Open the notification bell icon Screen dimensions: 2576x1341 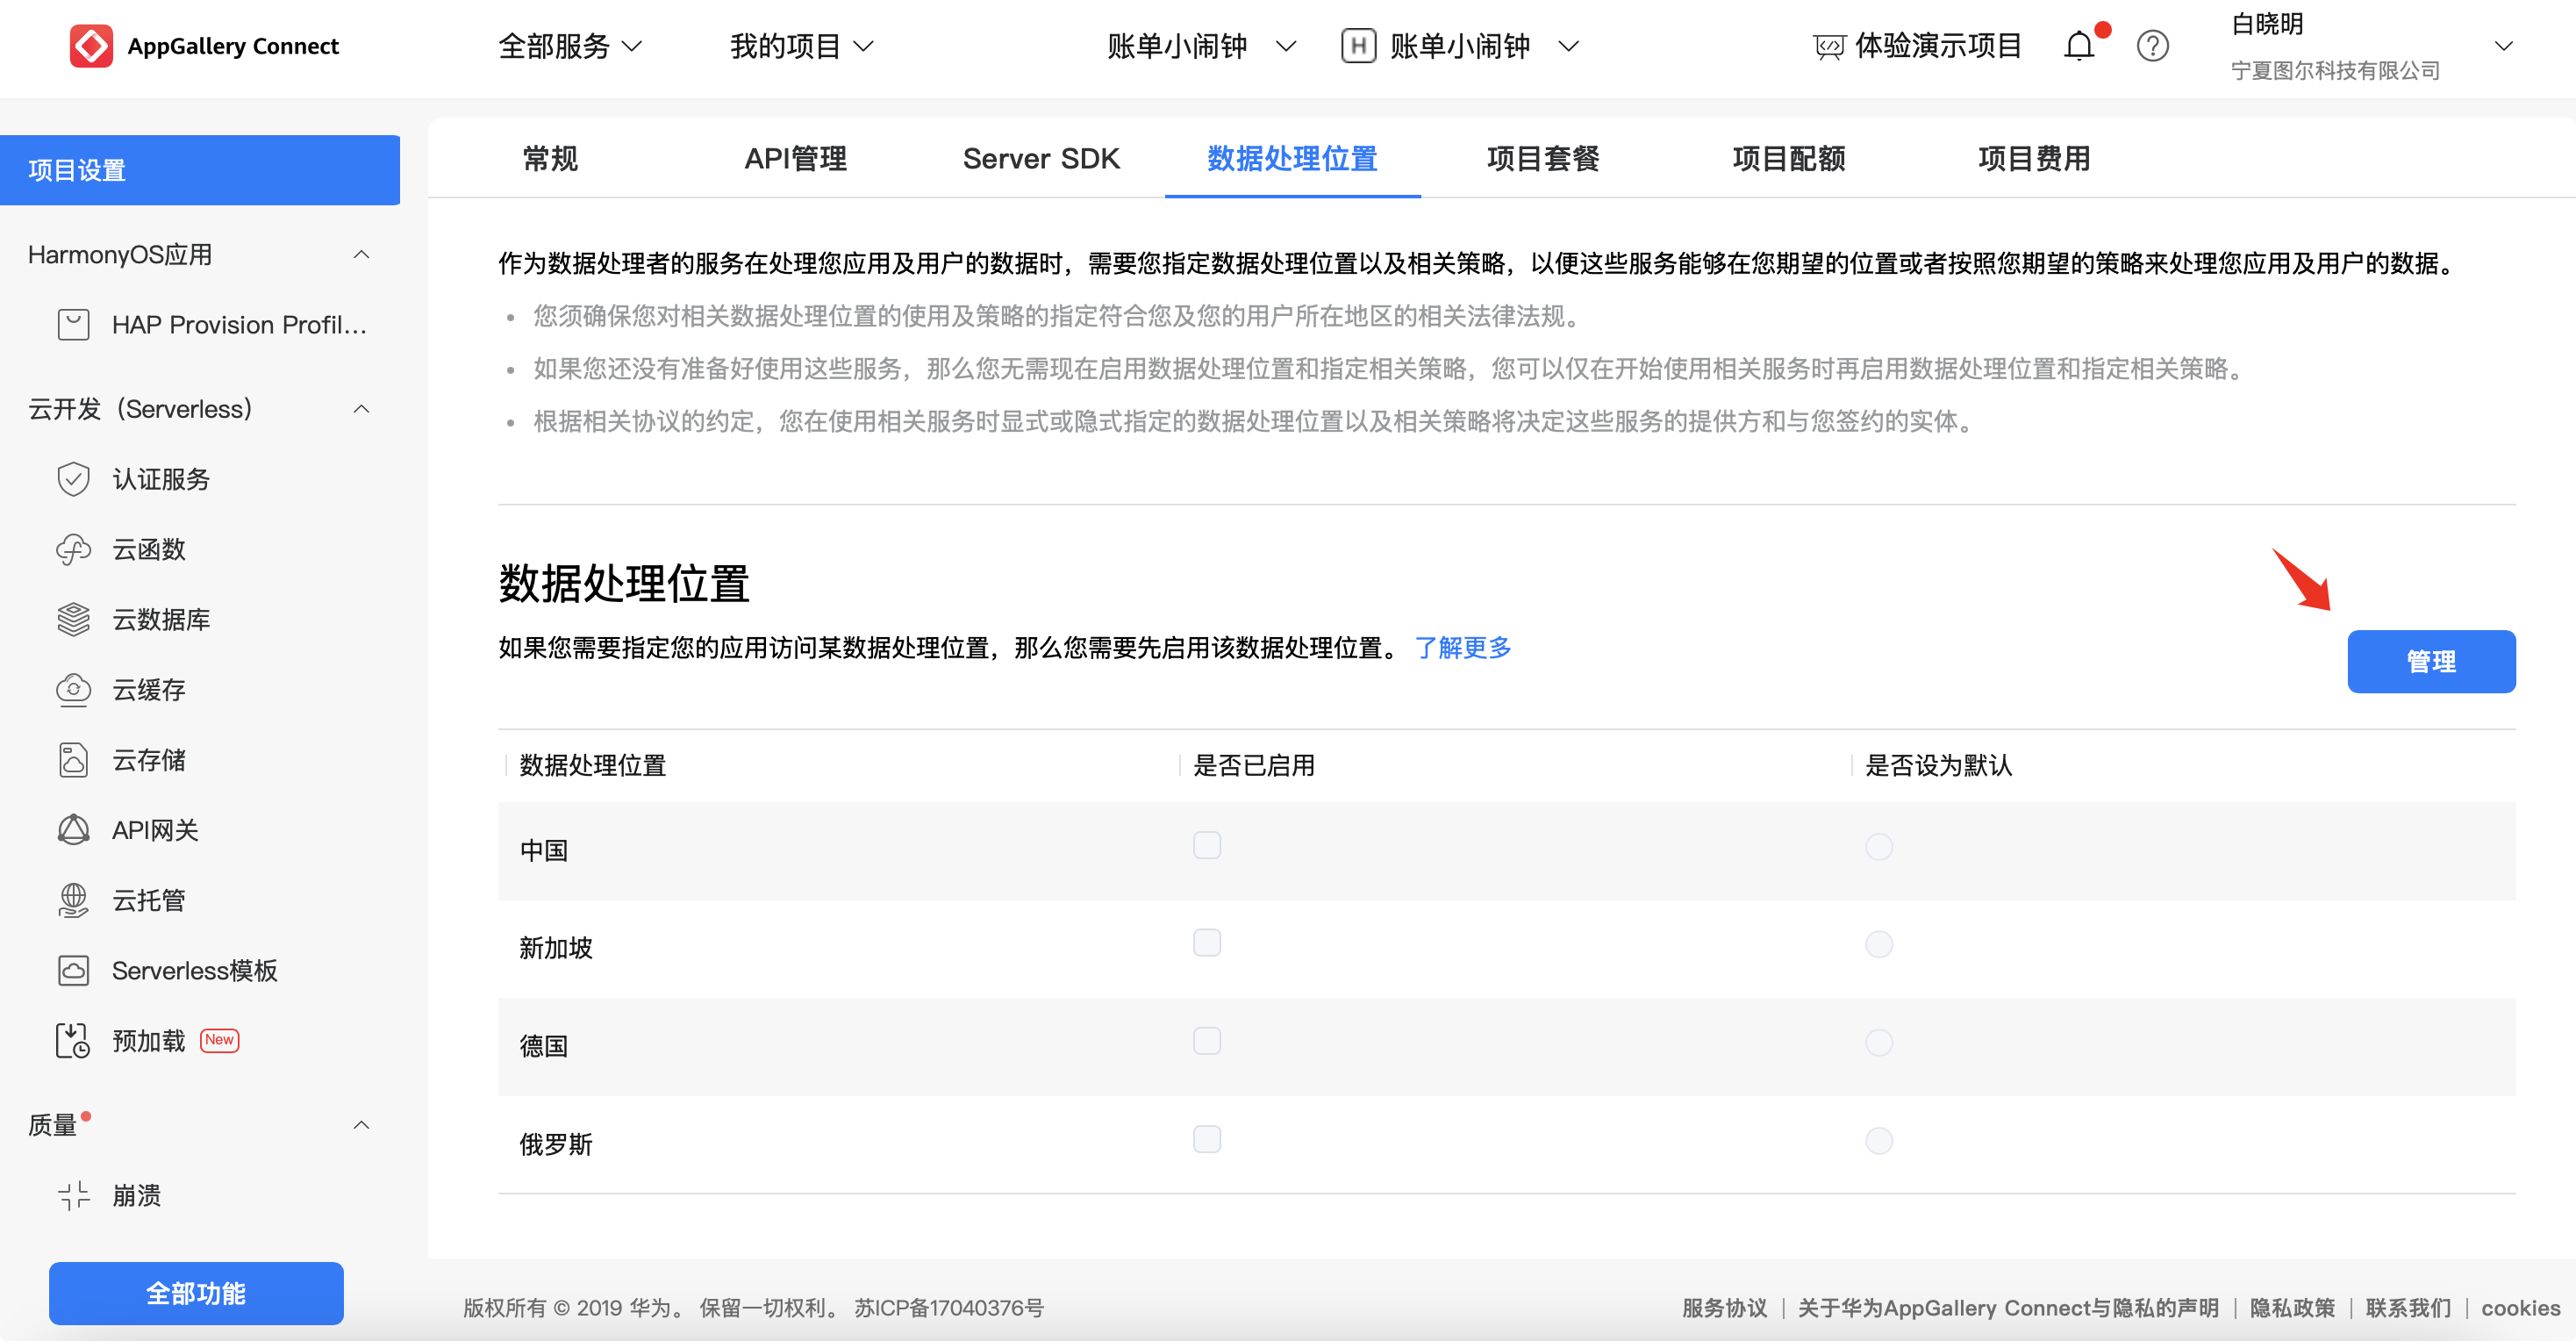2079,46
